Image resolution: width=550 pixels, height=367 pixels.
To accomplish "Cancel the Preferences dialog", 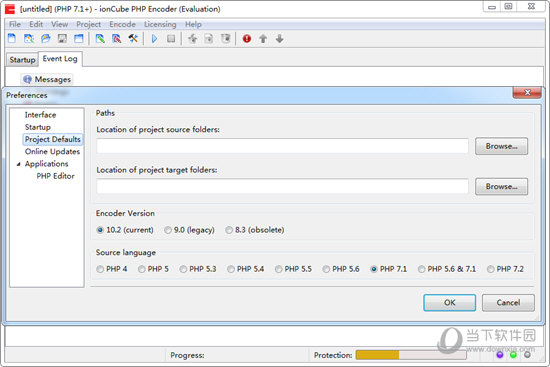I will [508, 302].
